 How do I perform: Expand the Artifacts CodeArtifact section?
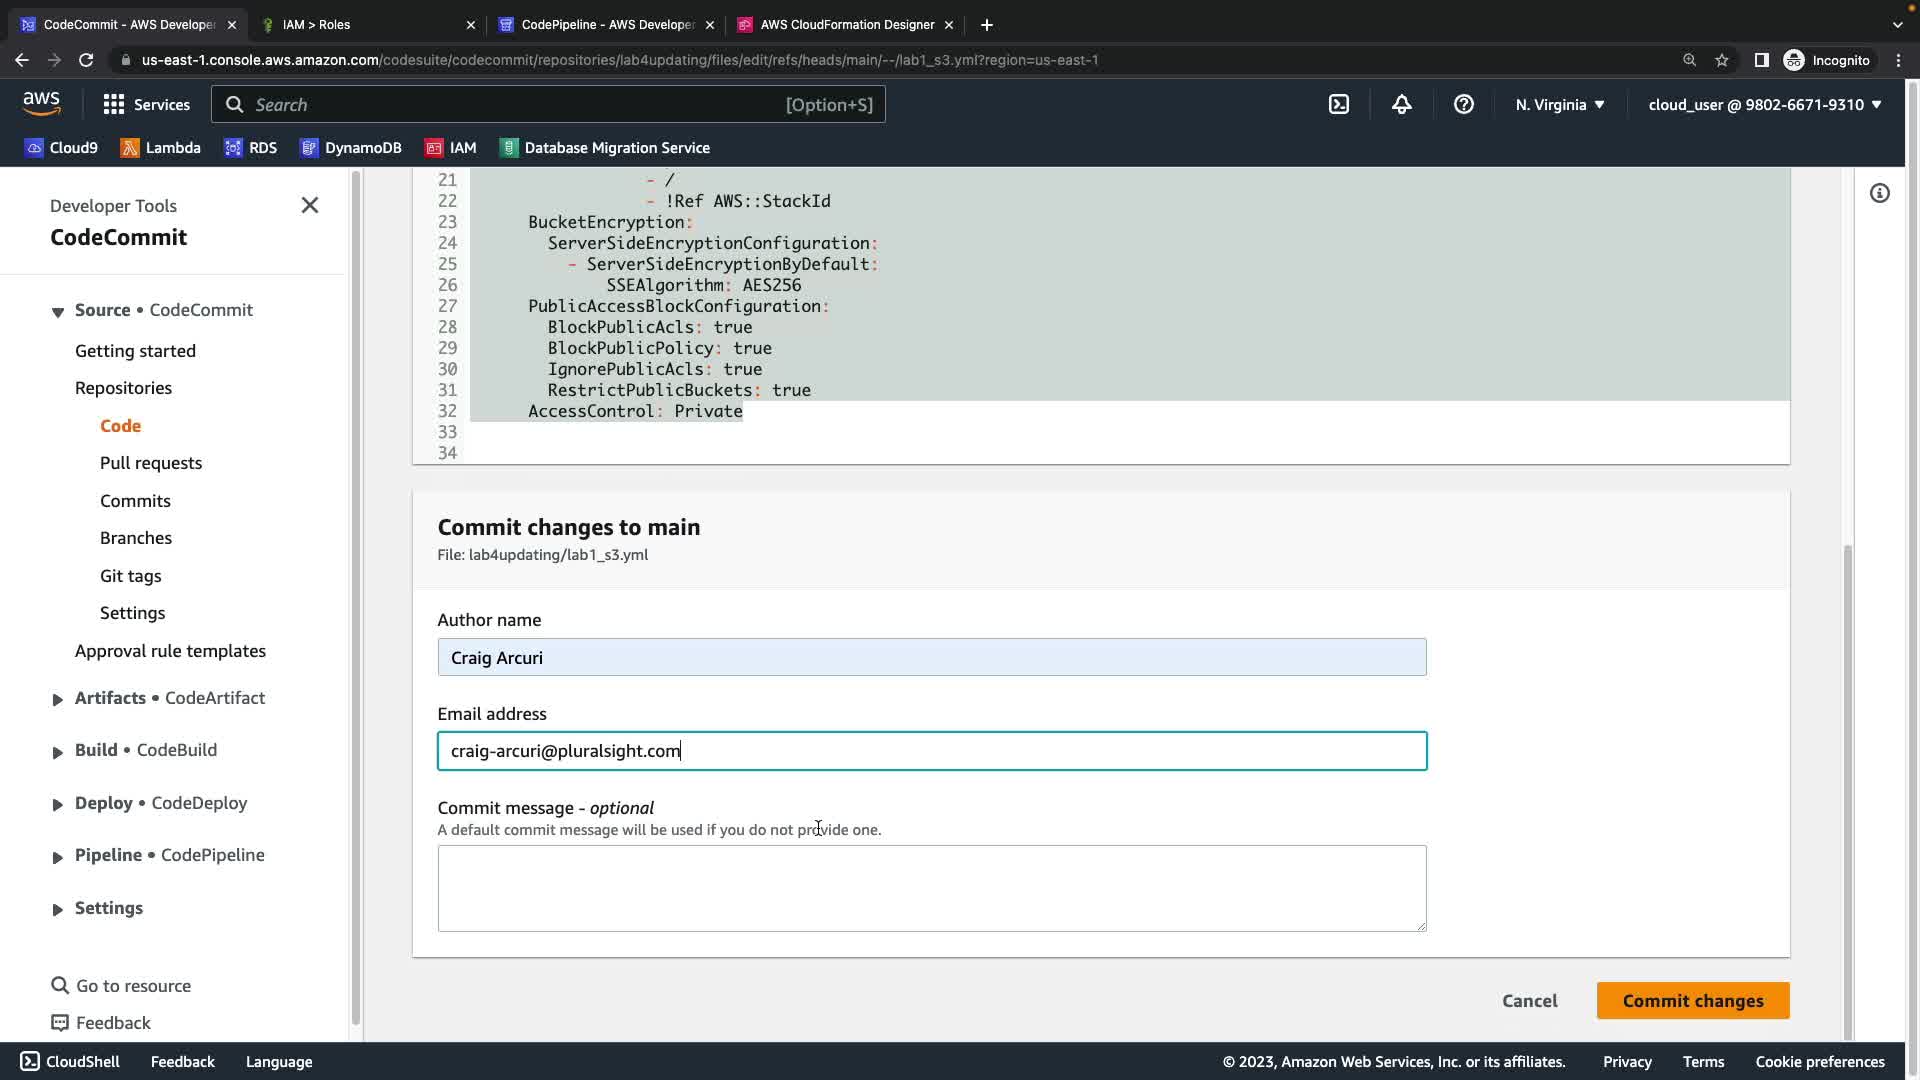(57, 699)
